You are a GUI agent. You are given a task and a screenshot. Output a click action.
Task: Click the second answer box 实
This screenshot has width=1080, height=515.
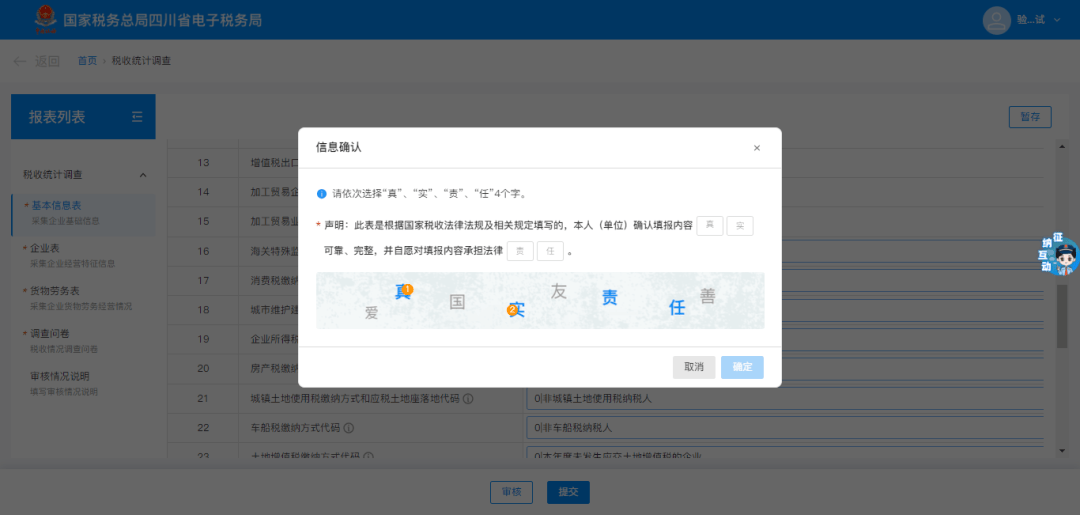pyautogui.click(x=740, y=226)
